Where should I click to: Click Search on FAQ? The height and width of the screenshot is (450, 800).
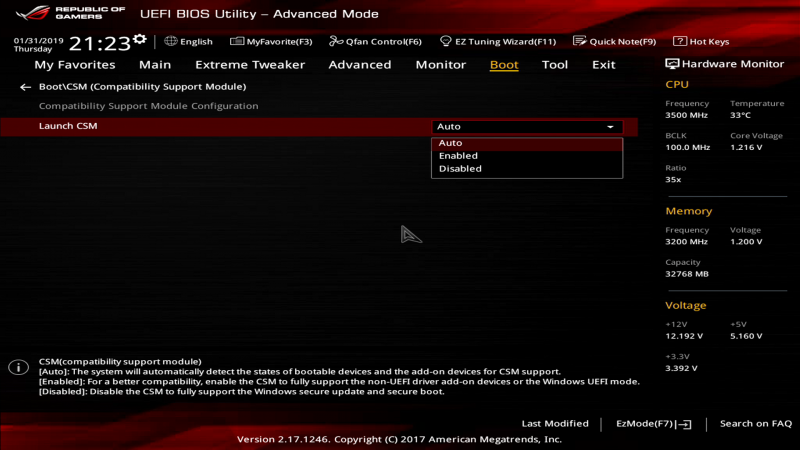756,423
